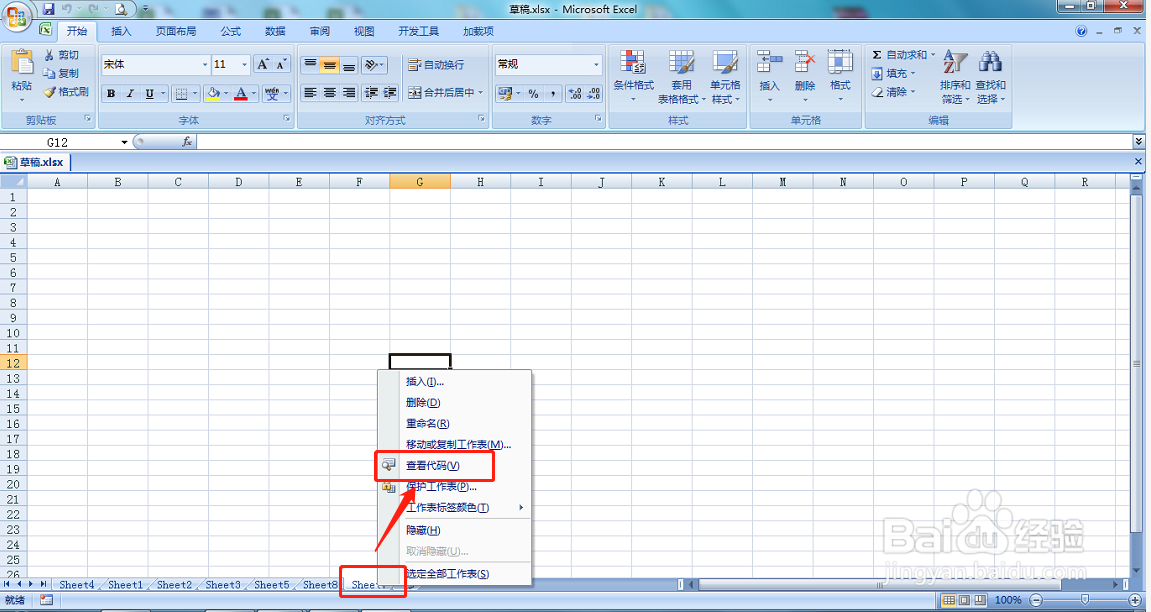Open Merge & Center (合并后居中) dropdown arrow
Image resolution: width=1151 pixels, height=612 pixels.
tap(481, 92)
